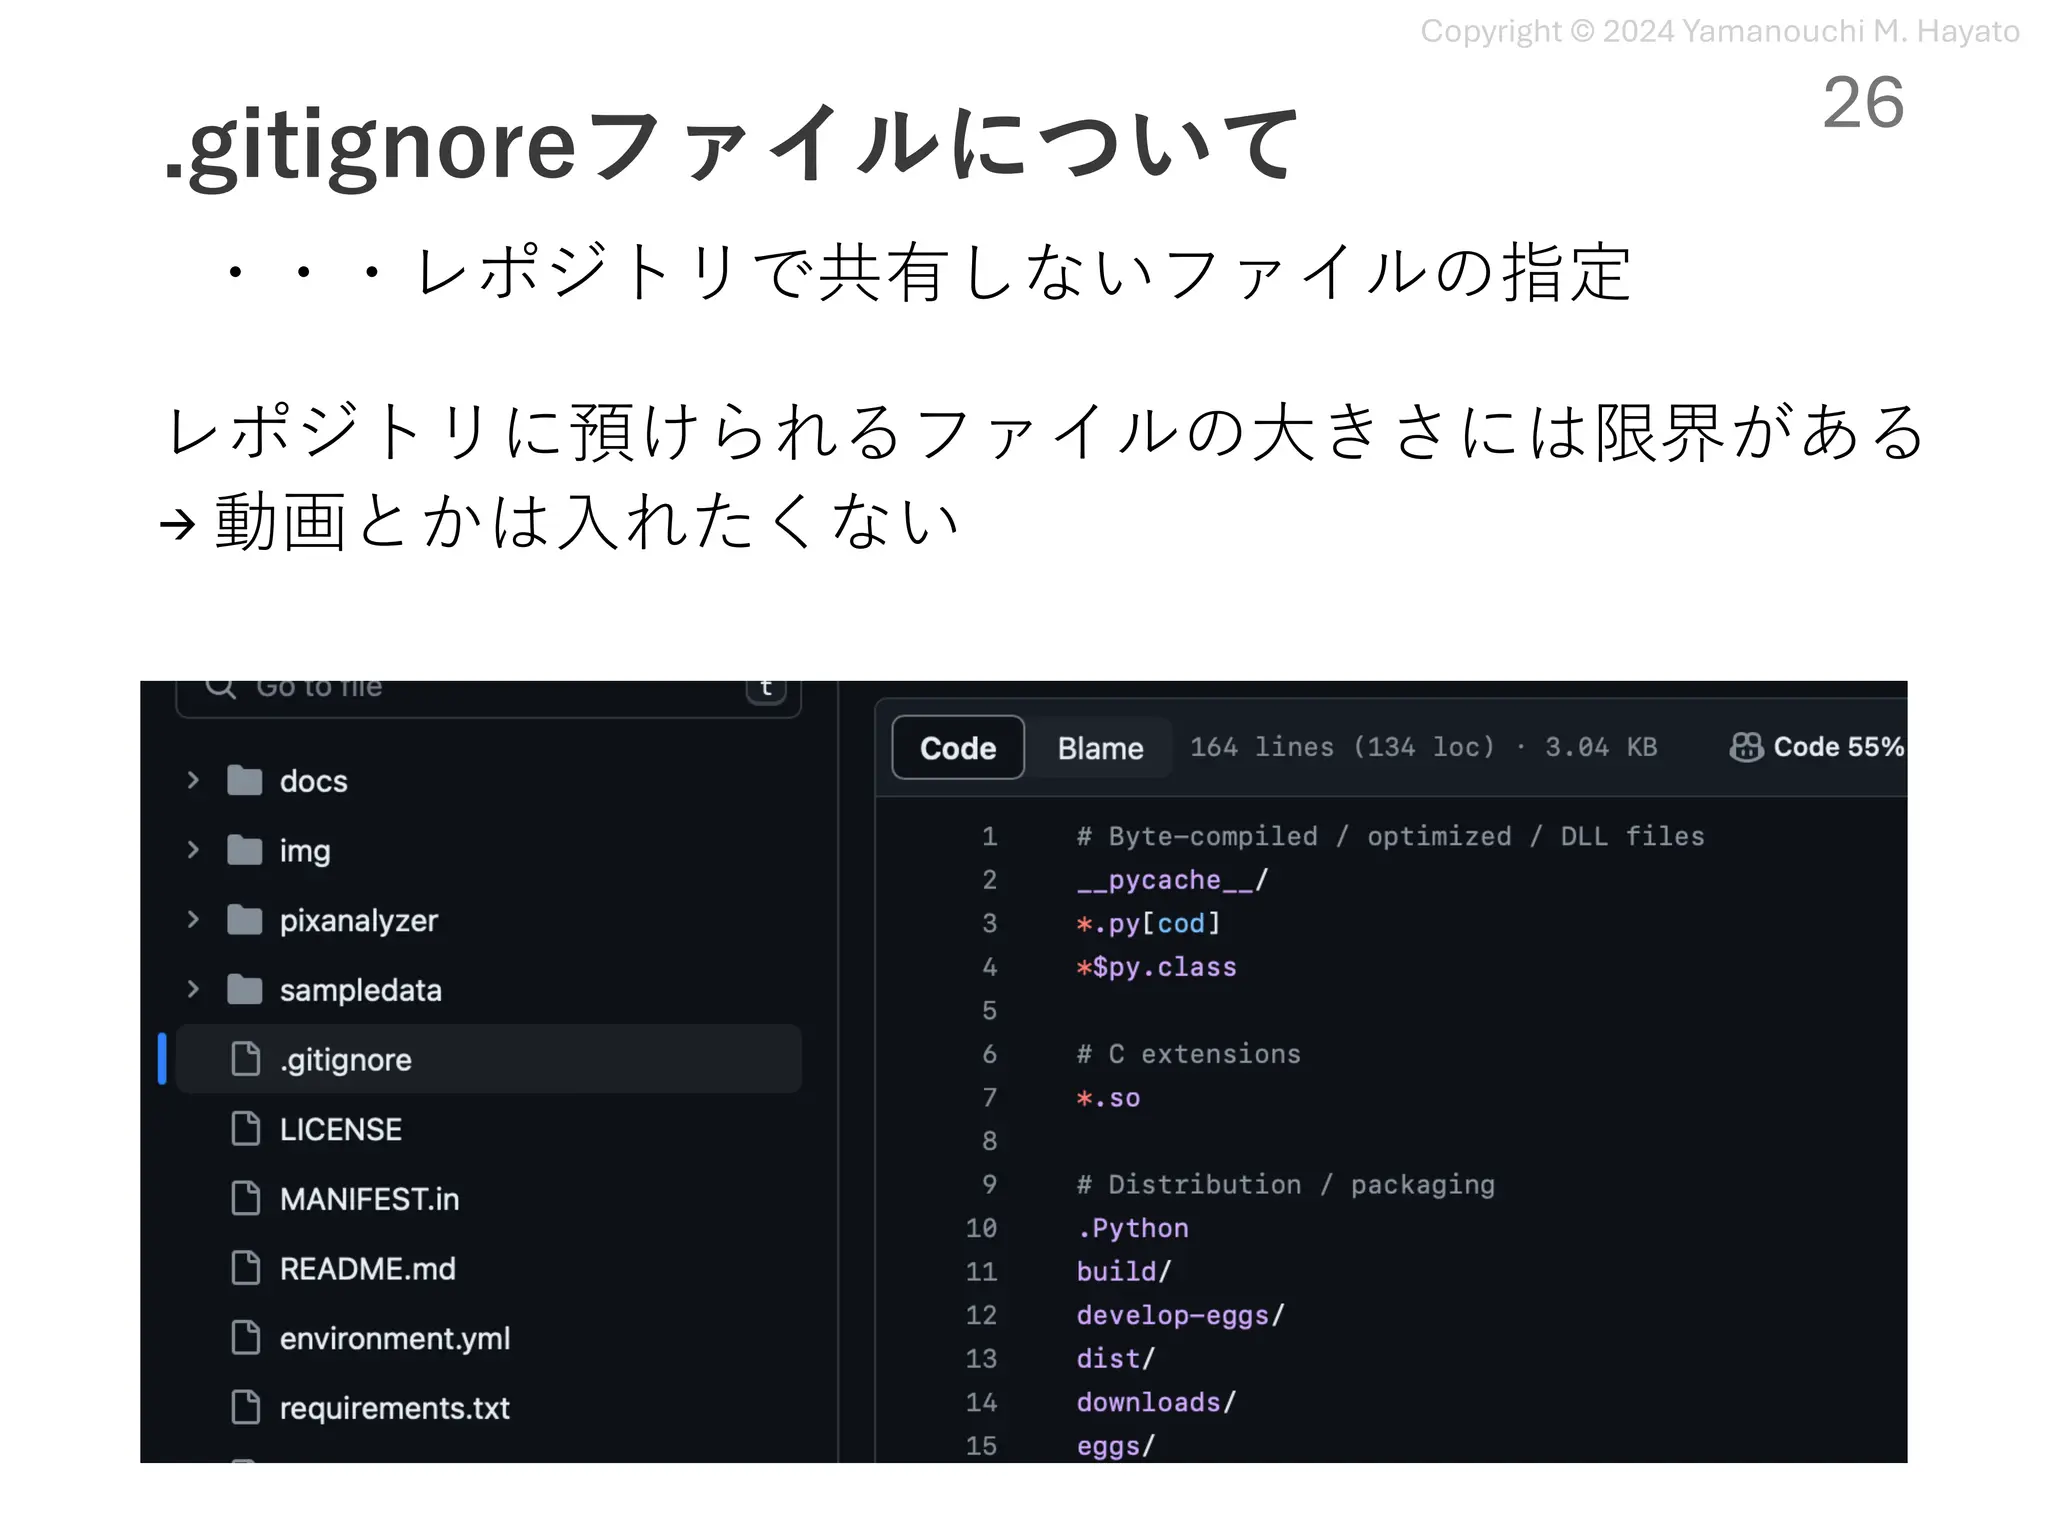Click the downloads/ code line
This screenshot has width=2048, height=1536.
(x=1157, y=1402)
